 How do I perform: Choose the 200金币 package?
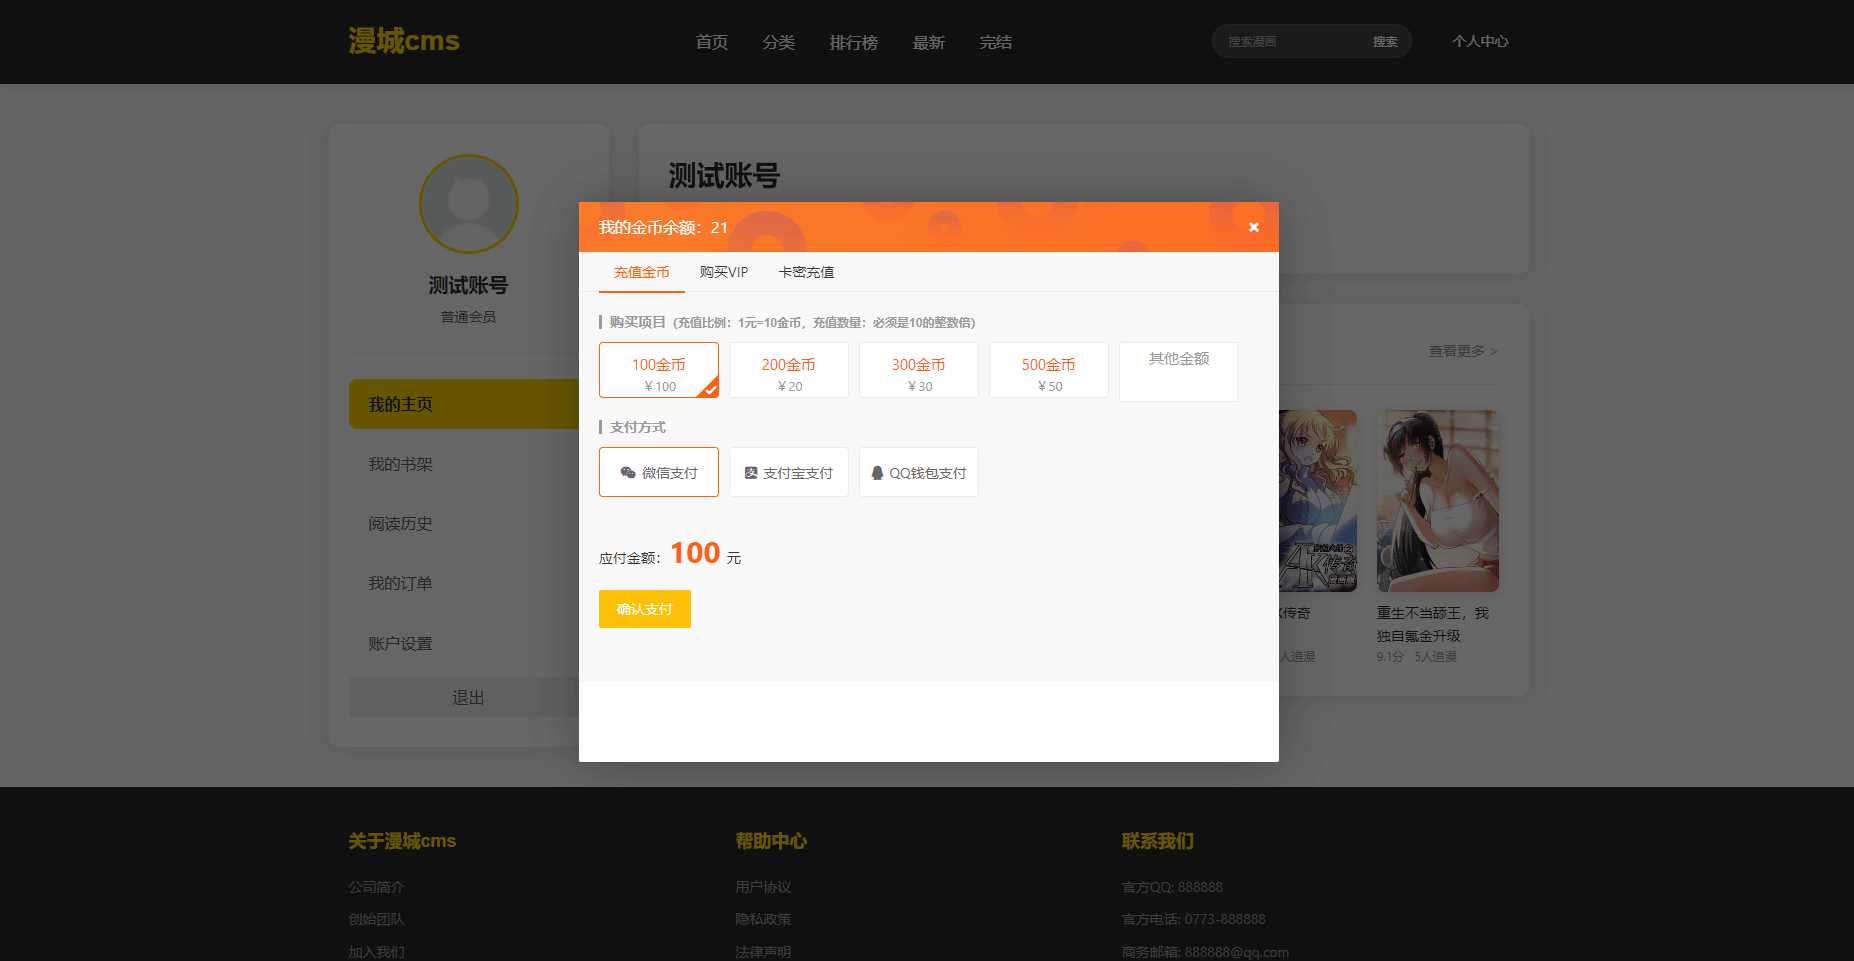click(788, 371)
